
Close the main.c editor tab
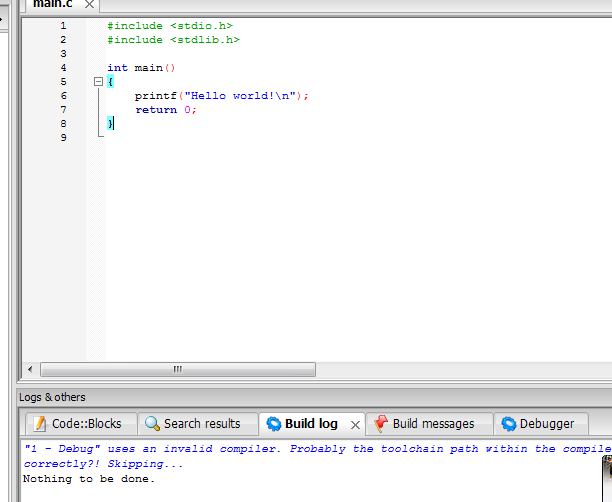click(89, 5)
